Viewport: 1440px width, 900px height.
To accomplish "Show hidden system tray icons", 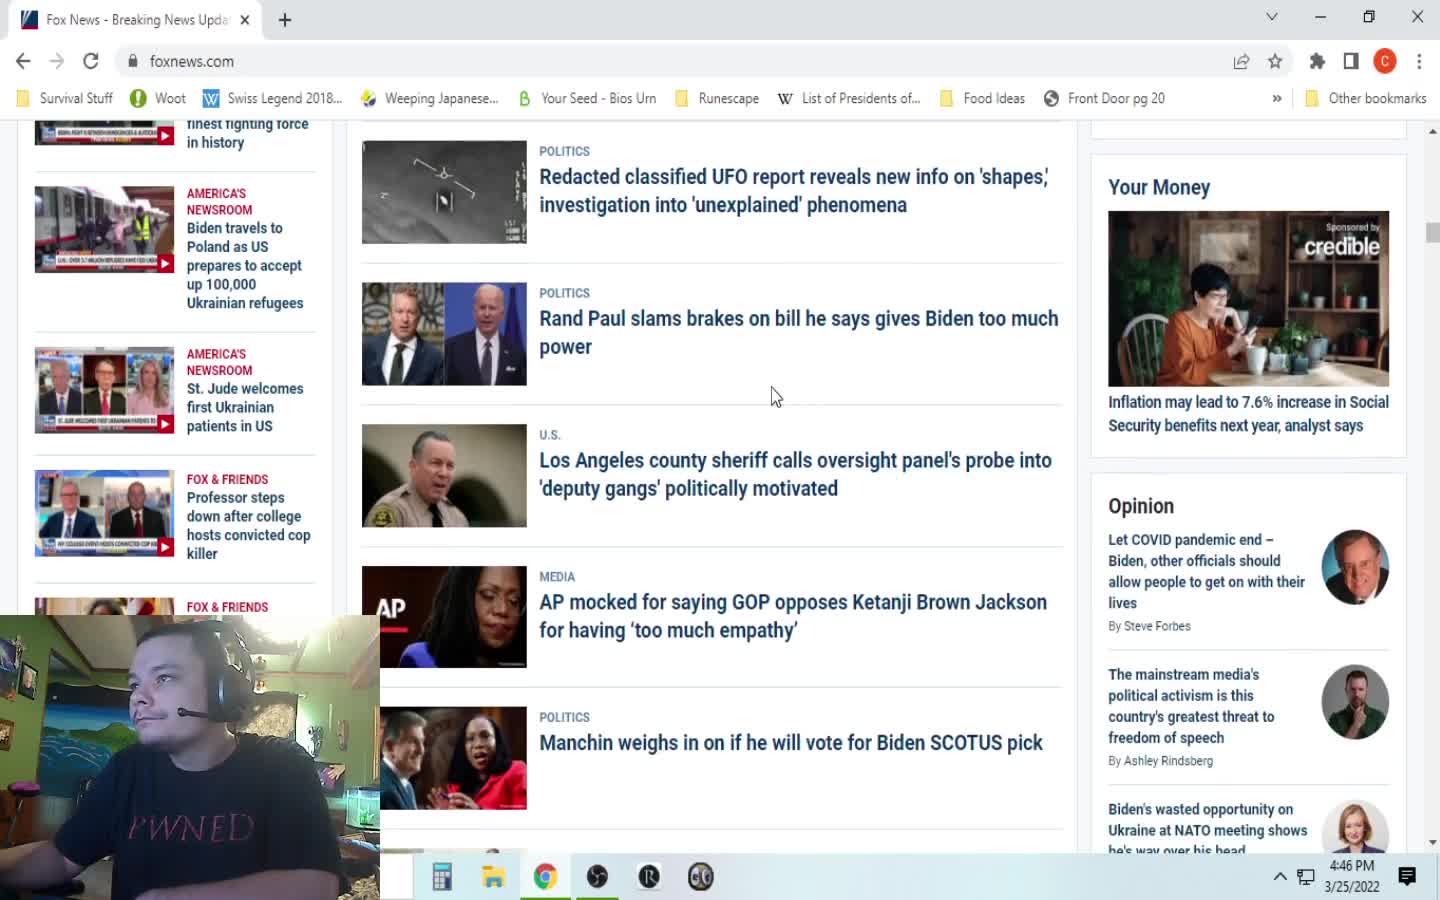I will point(1280,877).
